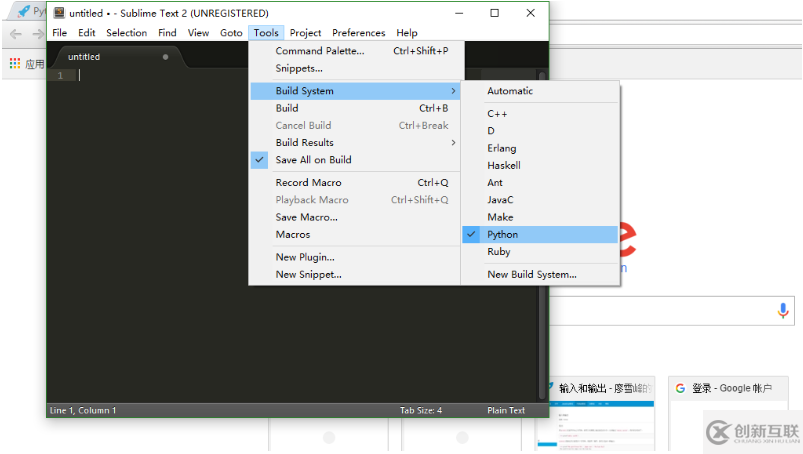
Task: Select Haskell build system
Action: point(540,165)
